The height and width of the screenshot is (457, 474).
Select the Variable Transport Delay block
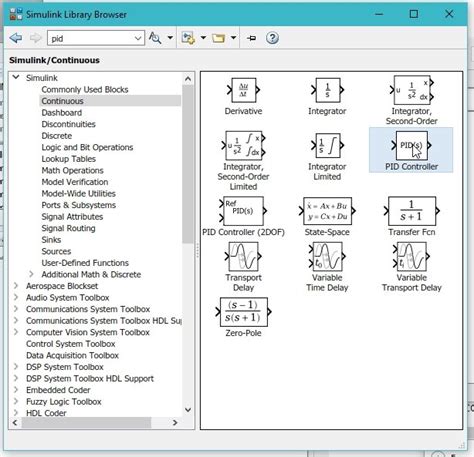pos(412,256)
